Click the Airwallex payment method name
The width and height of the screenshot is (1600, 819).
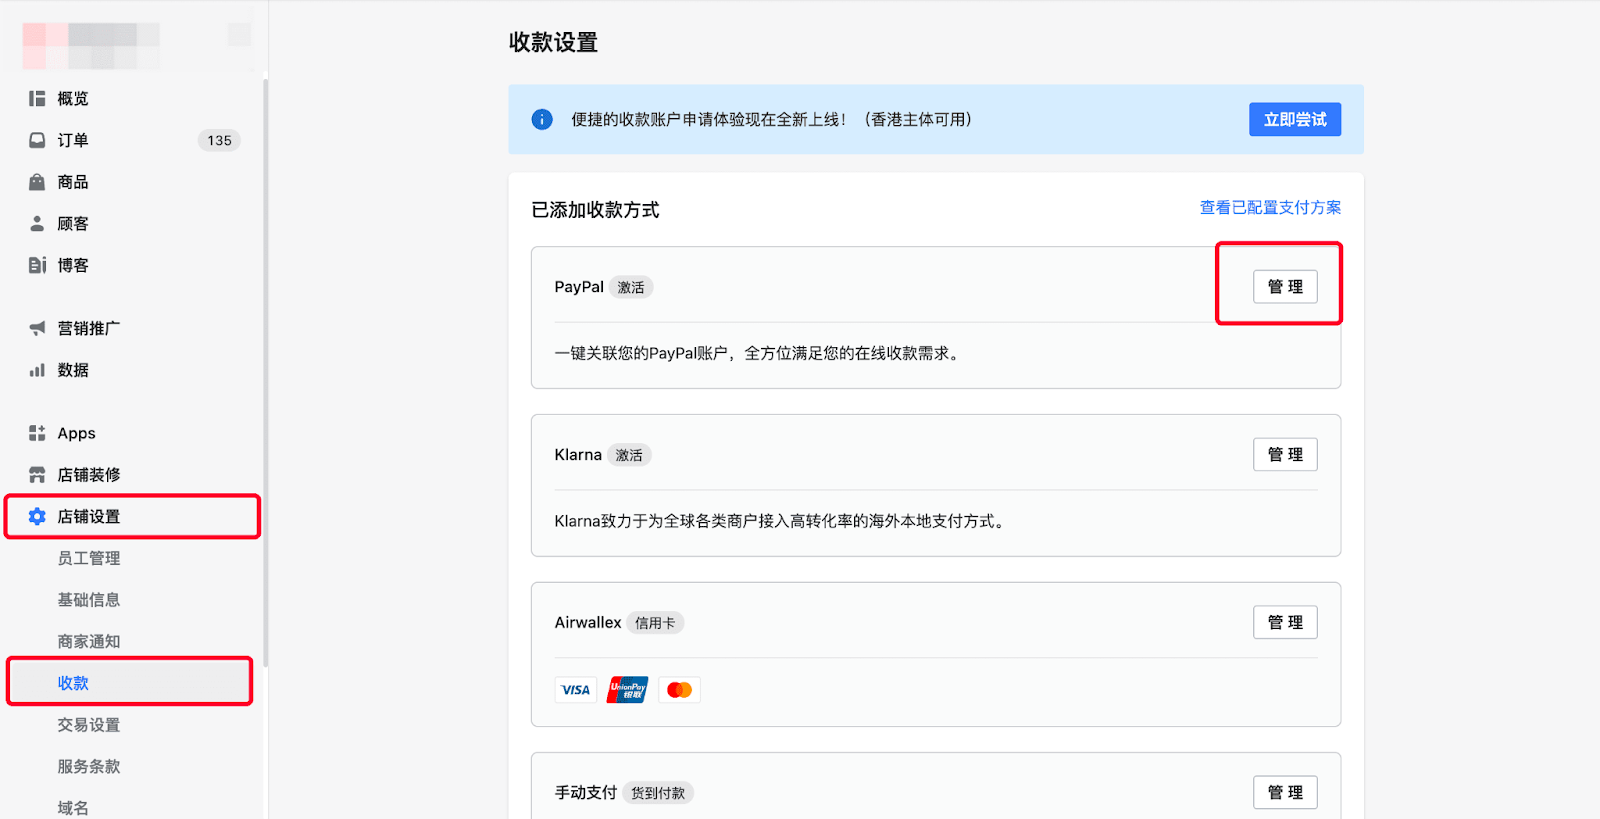[588, 622]
